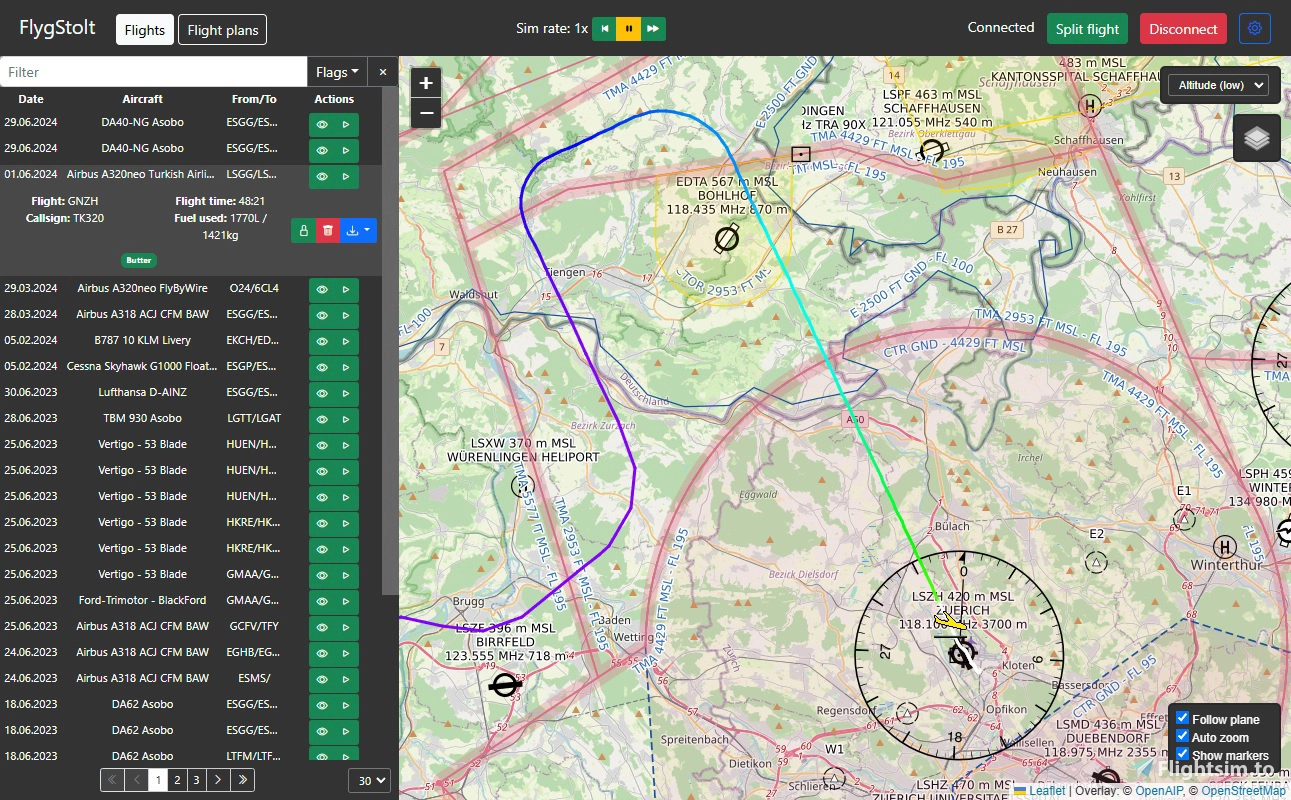Show the B787 10 KLM Livery track

tap(322, 341)
